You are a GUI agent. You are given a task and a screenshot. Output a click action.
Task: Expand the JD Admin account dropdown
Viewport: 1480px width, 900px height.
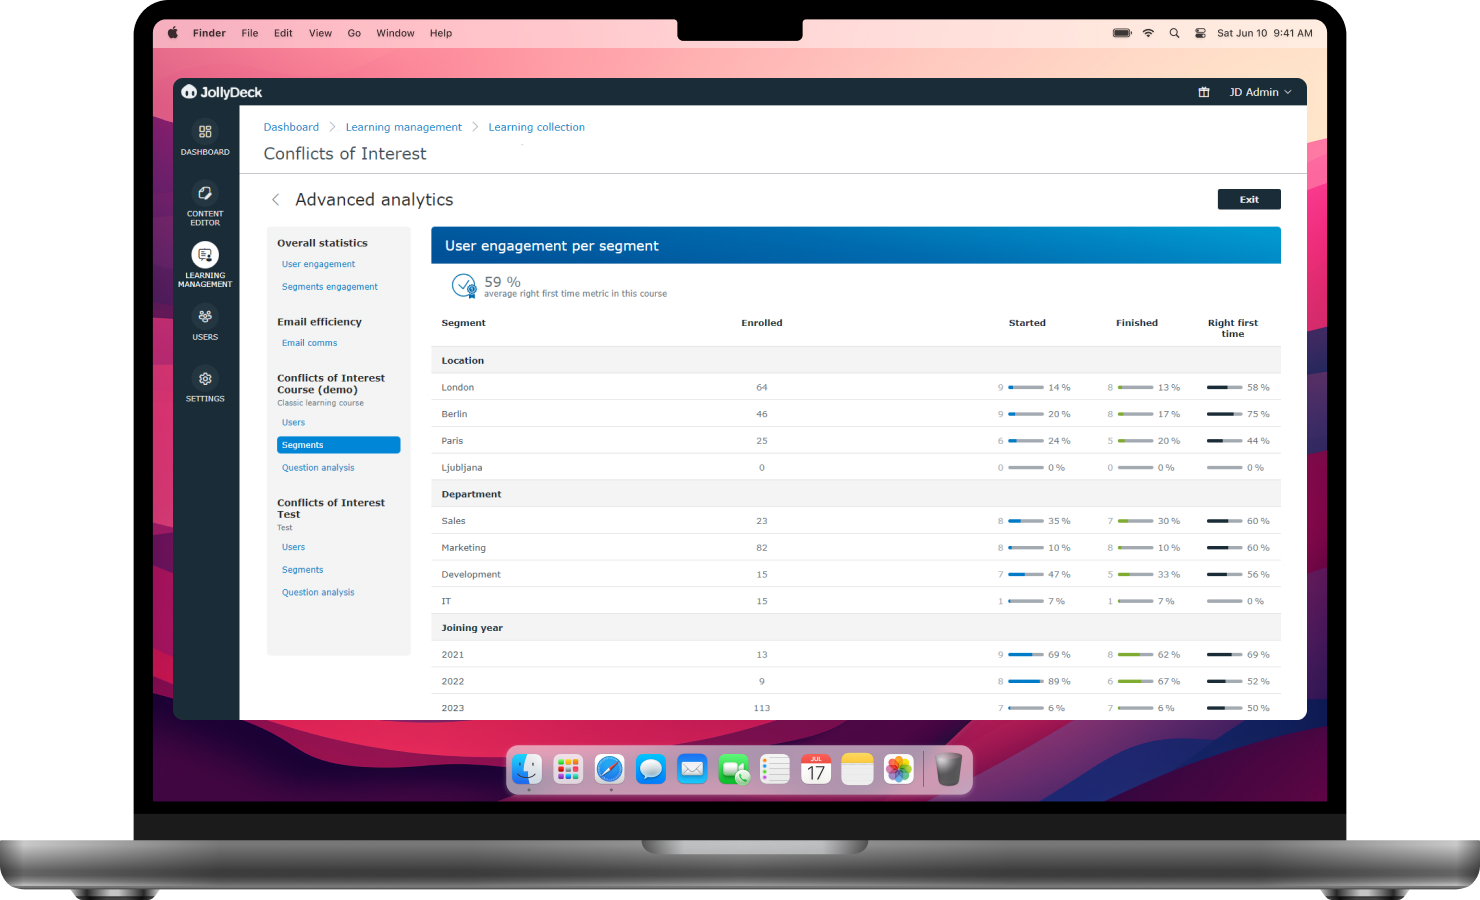pyautogui.click(x=1260, y=92)
